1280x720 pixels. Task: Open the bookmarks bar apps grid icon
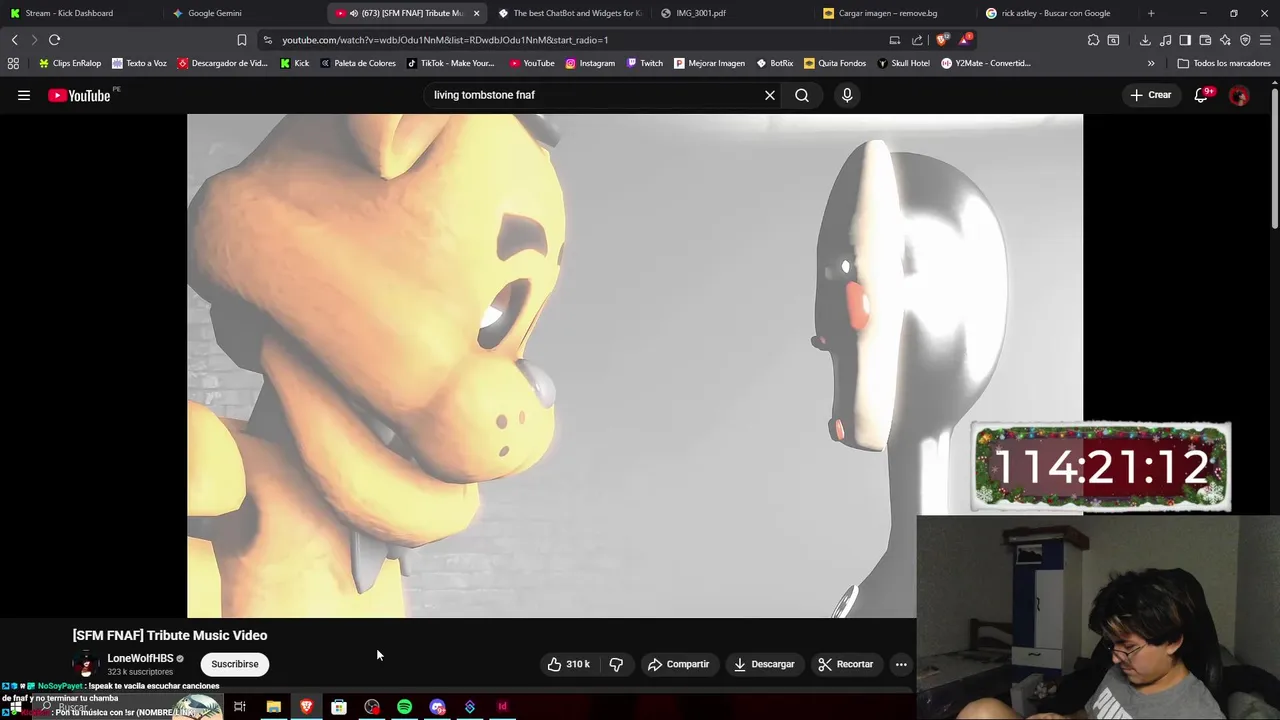(13, 63)
